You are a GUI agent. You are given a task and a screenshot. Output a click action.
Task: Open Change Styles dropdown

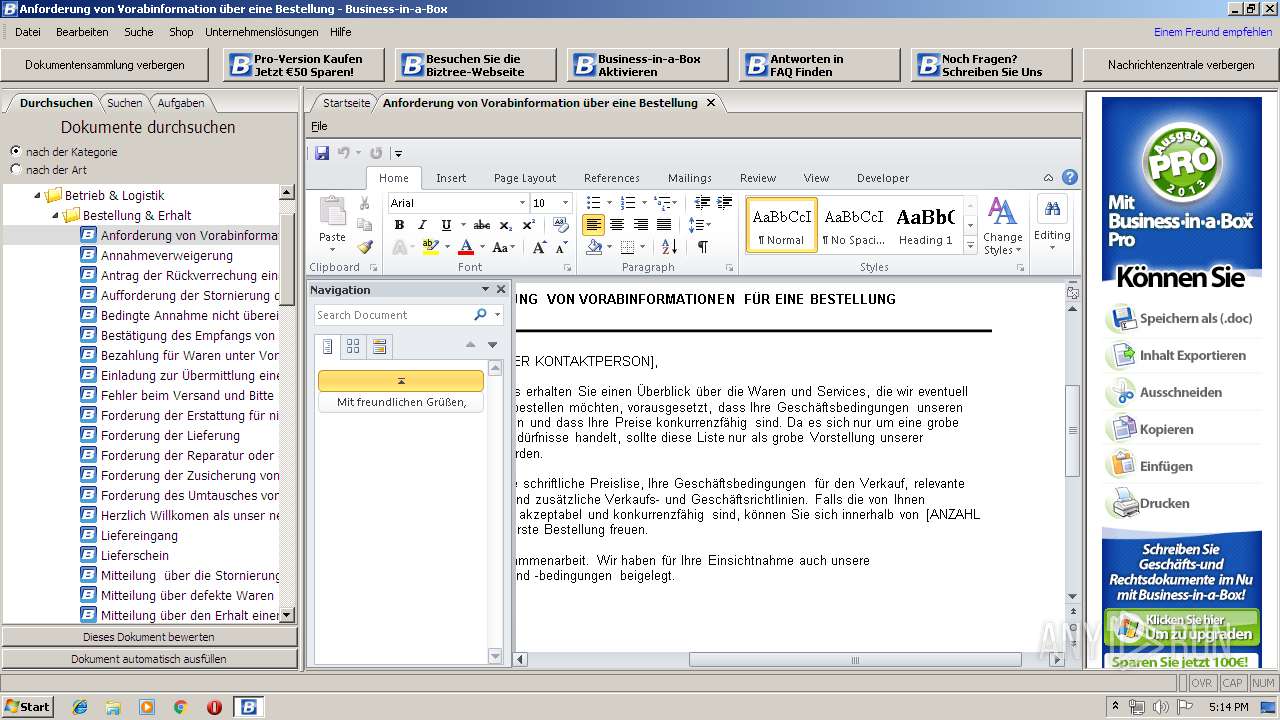click(1002, 227)
